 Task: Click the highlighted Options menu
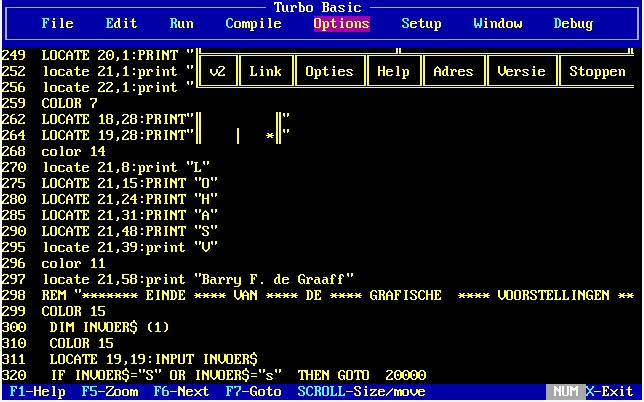(x=341, y=23)
